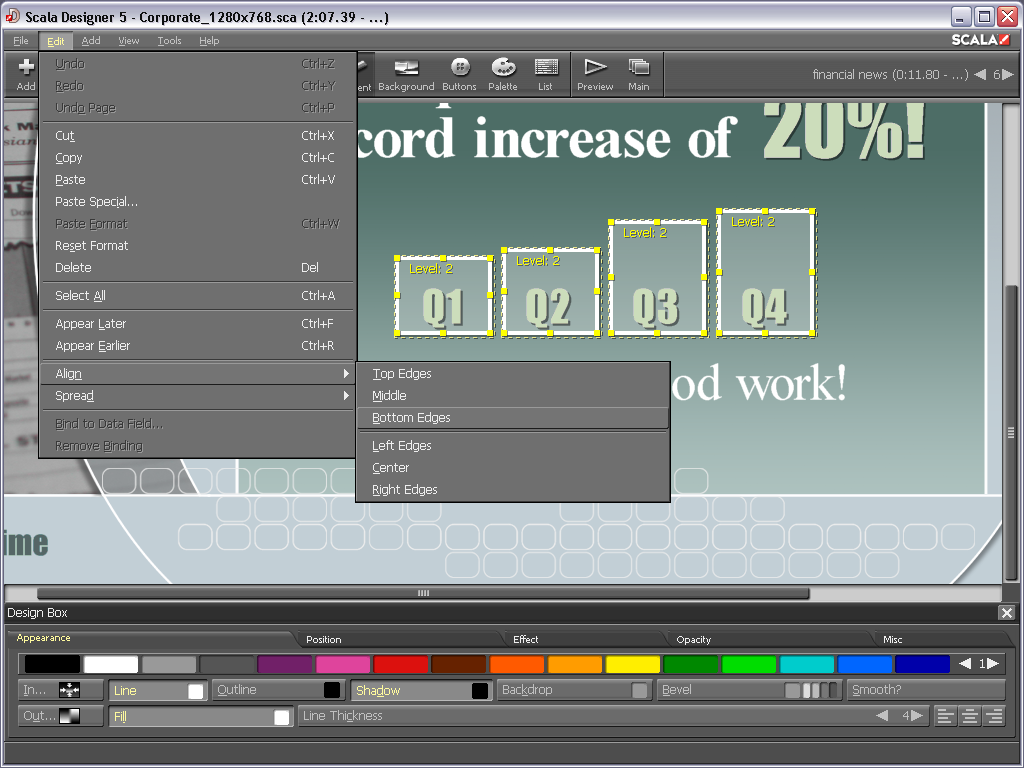The height and width of the screenshot is (768, 1024).
Task: Open the List view icon
Action: (545, 74)
